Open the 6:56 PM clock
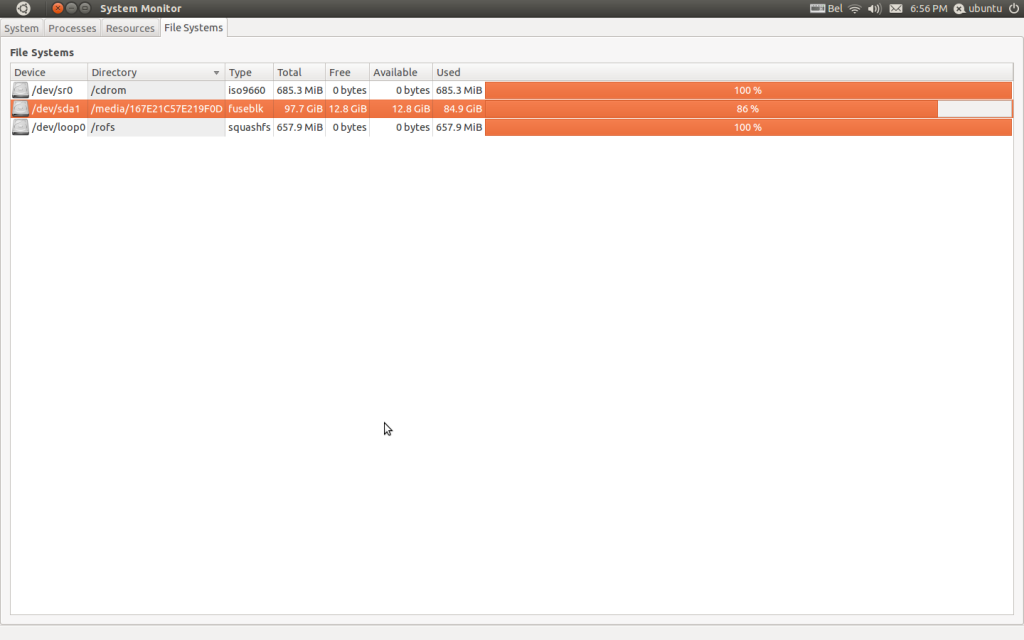1024x640 pixels. 928,9
